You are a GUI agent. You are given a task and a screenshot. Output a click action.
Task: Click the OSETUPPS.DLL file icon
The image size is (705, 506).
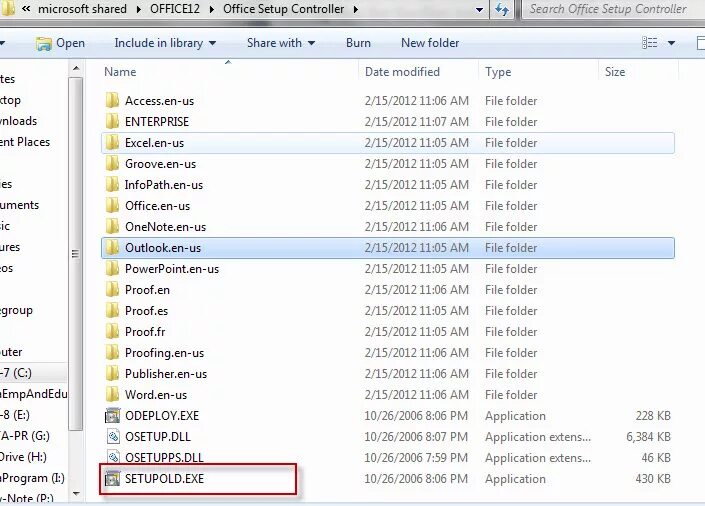click(113, 457)
